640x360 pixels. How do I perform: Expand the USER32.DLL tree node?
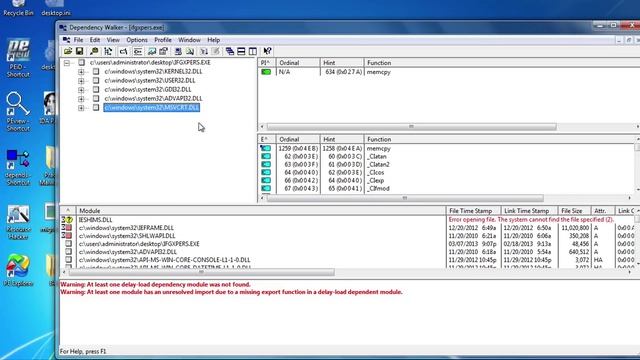(x=81, y=81)
